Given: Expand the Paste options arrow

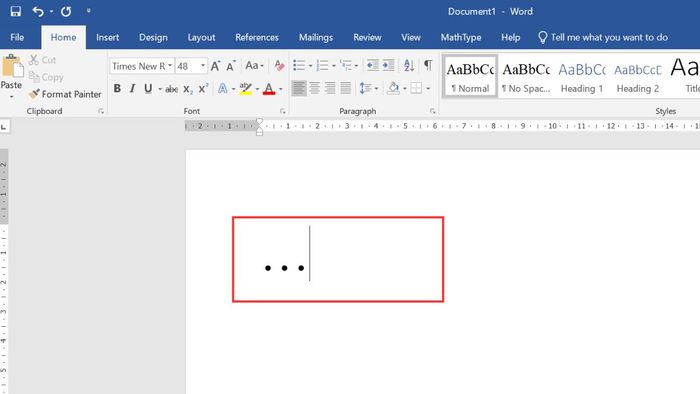Looking at the screenshot, I should (12, 96).
